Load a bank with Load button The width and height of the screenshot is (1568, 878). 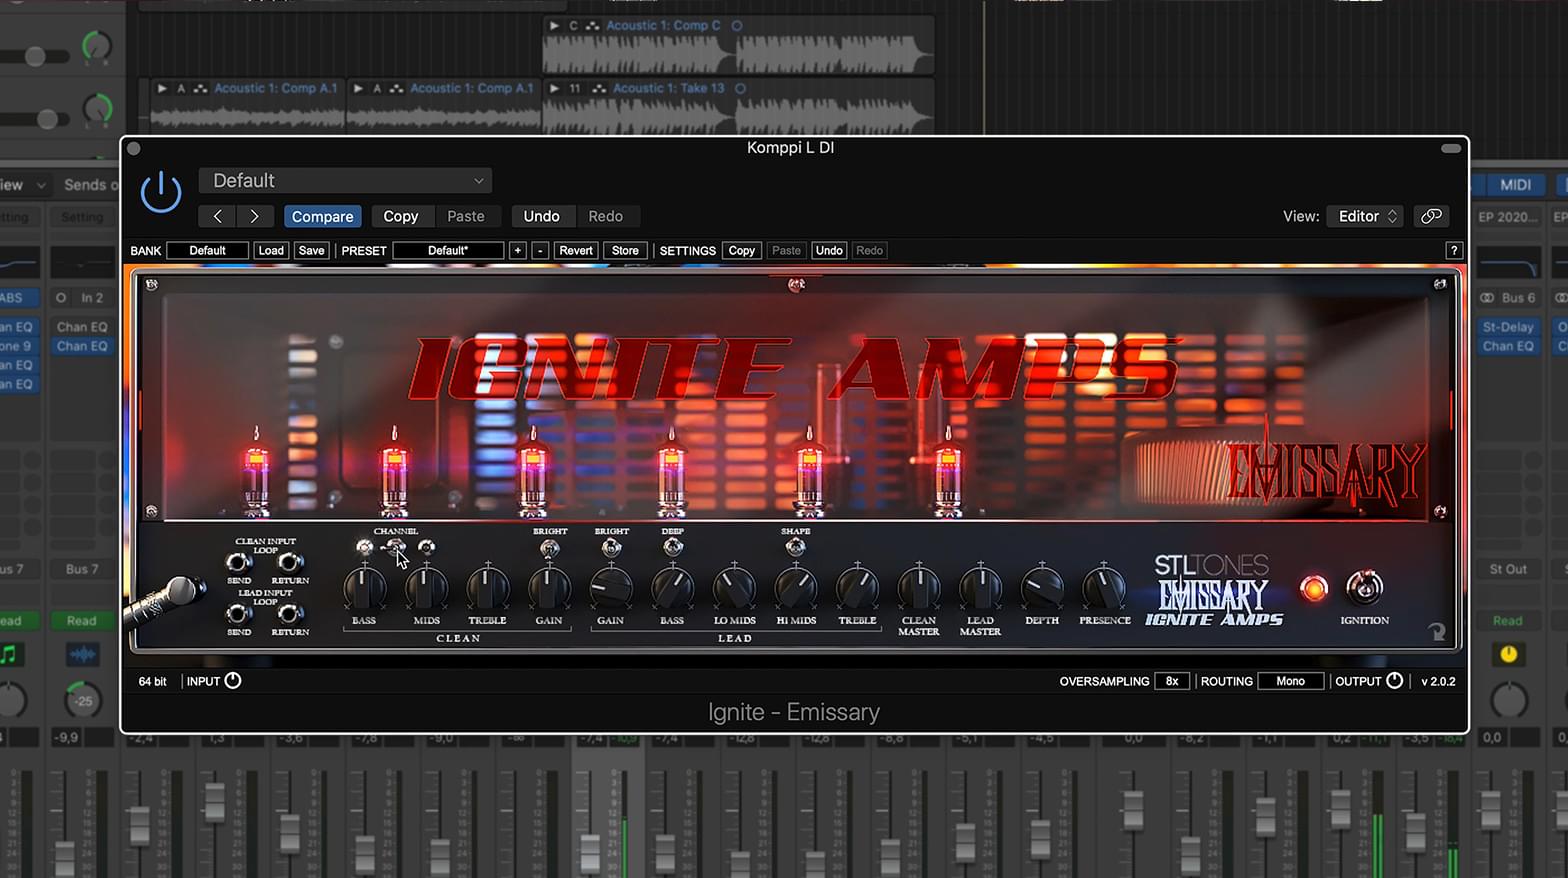[271, 250]
